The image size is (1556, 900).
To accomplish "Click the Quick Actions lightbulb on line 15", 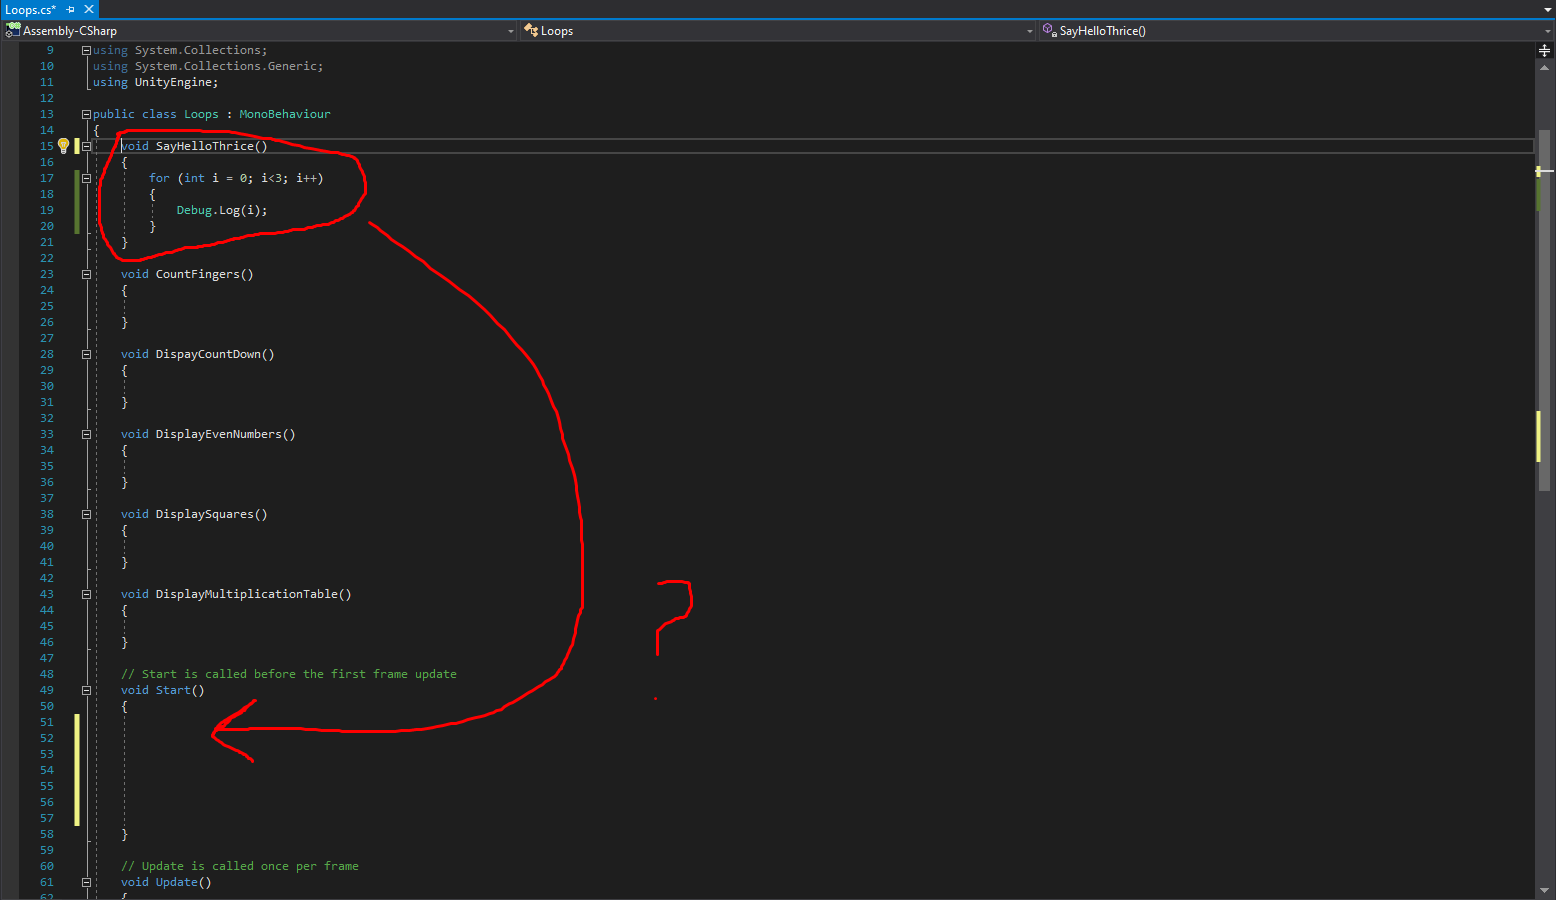I will [62, 146].
